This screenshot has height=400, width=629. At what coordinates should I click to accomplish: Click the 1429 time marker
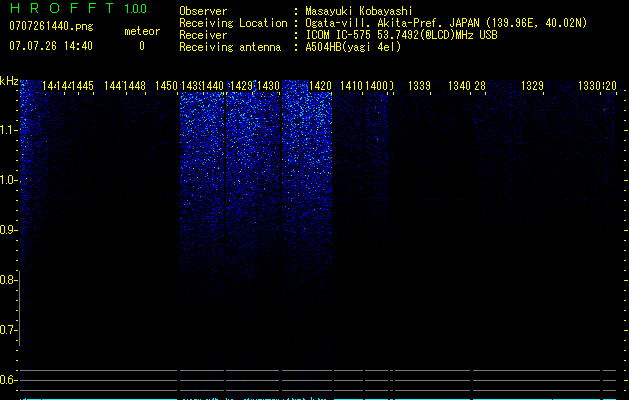tap(241, 86)
